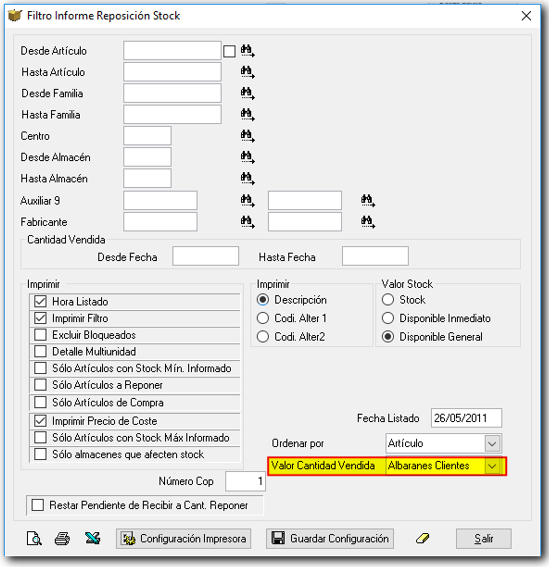Expand the Ordenar por dropdown

tap(492, 443)
